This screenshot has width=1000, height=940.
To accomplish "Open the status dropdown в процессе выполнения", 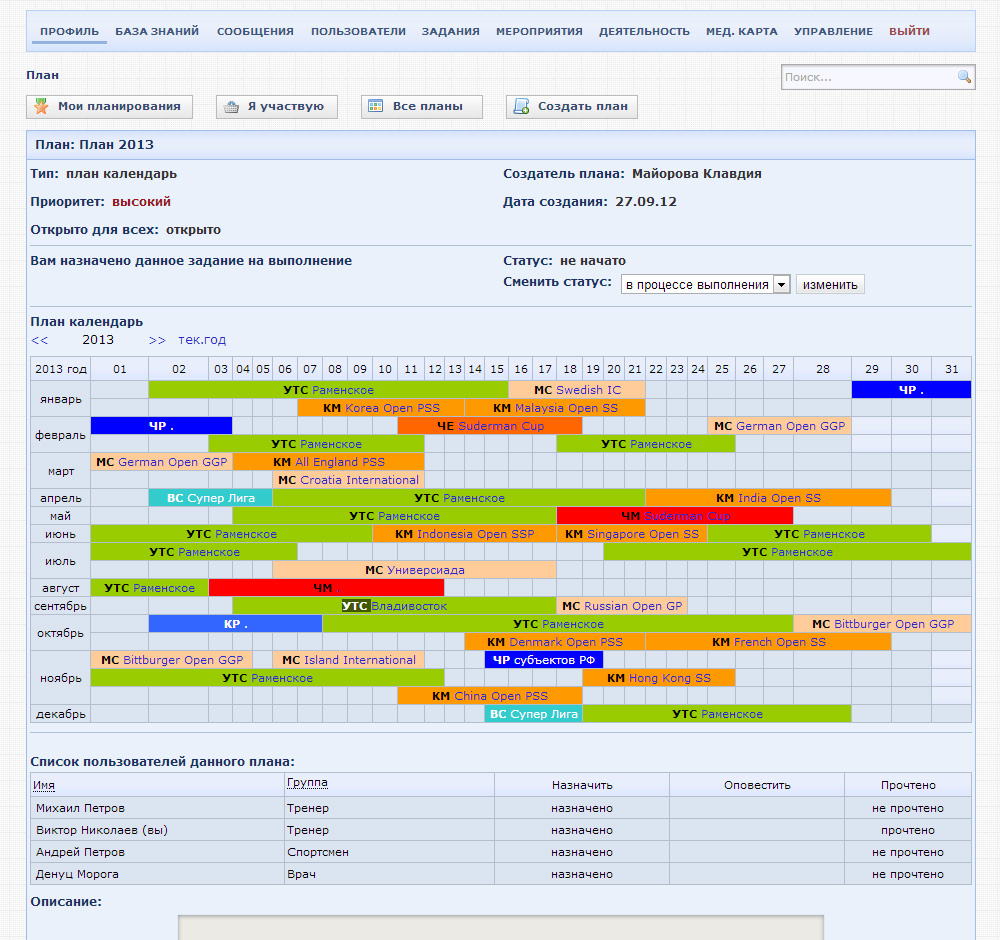I will [x=705, y=285].
